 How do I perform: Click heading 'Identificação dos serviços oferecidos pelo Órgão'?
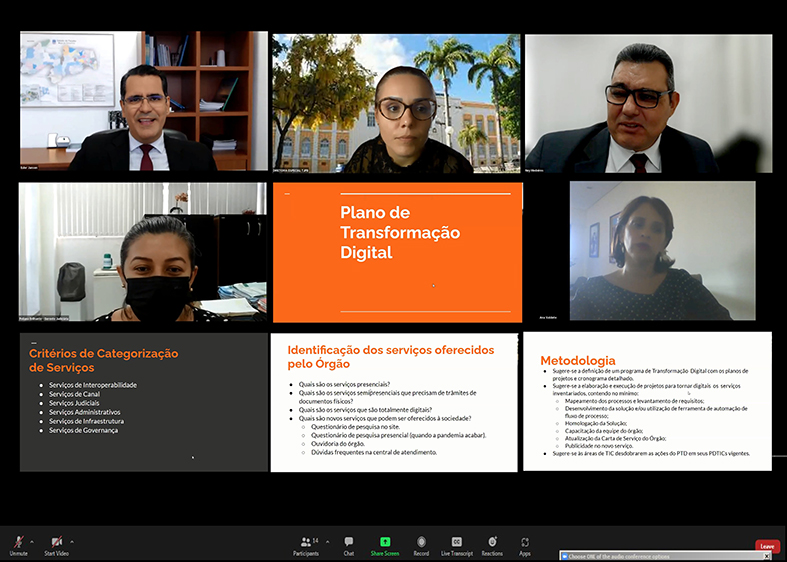tap(391, 357)
